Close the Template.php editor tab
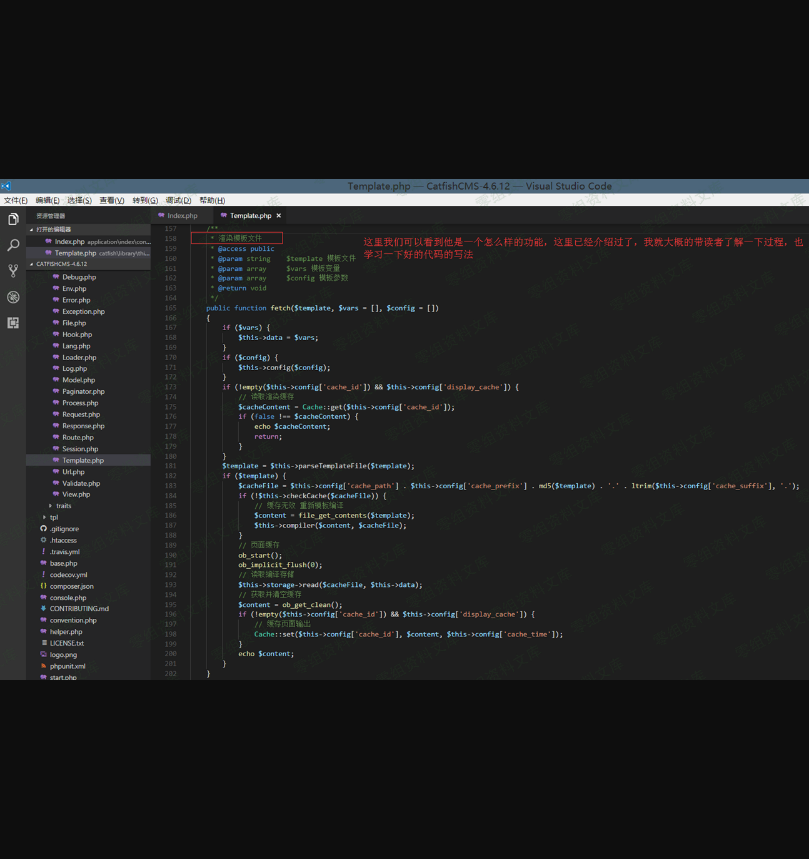 click(279, 215)
